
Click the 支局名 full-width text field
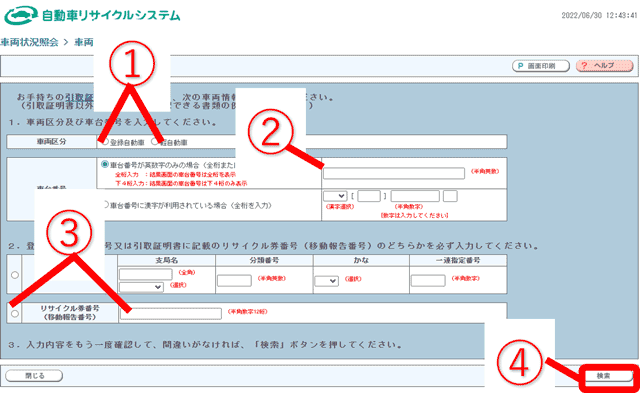point(146,274)
